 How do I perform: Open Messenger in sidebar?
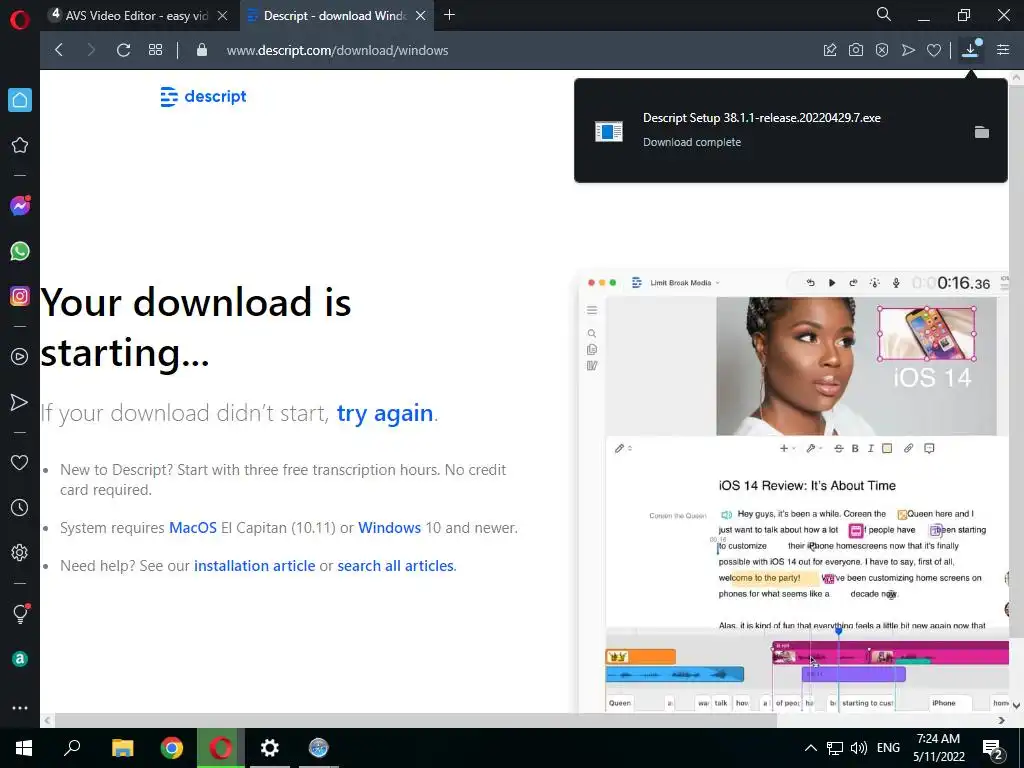pyautogui.click(x=20, y=206)
